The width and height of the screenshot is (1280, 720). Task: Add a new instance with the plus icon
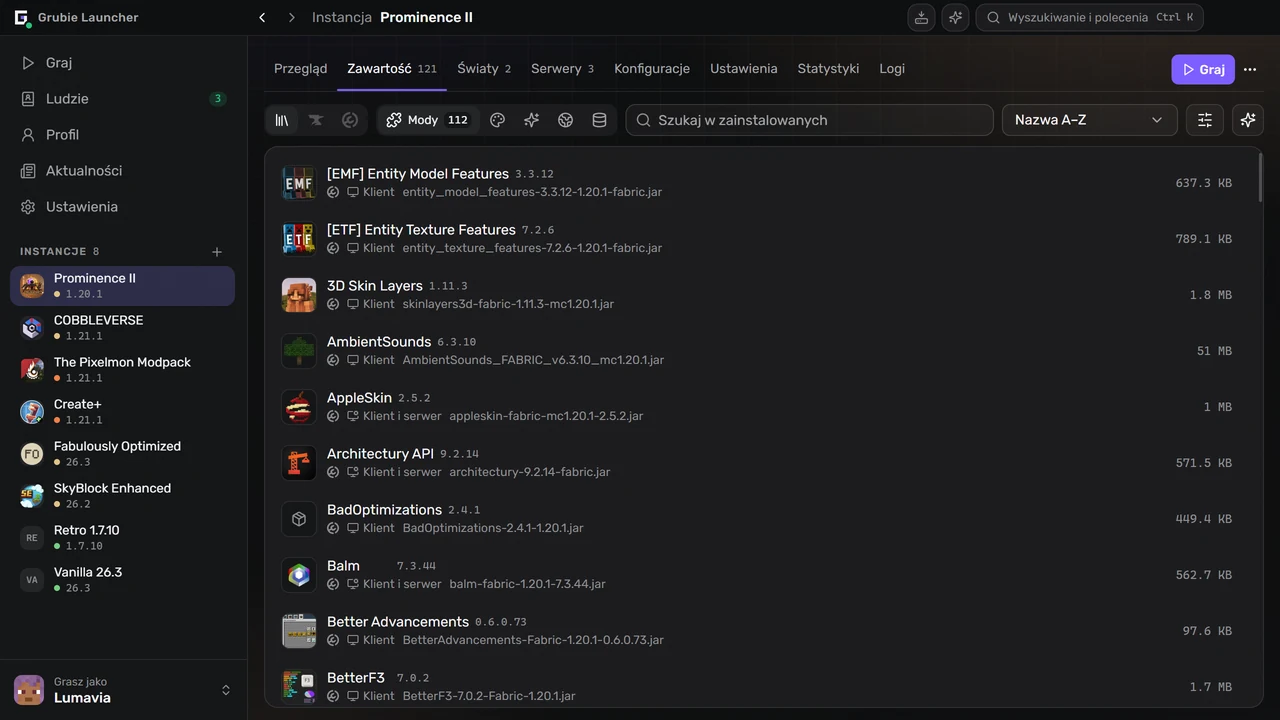pyautogui.click(x=217, y=252)
